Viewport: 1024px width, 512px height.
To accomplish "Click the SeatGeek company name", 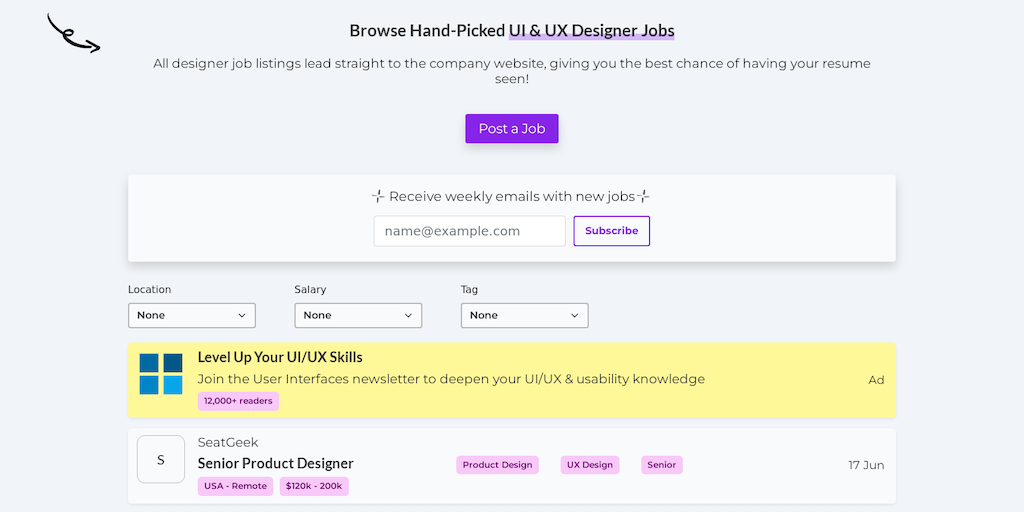I will pos(228,442).
